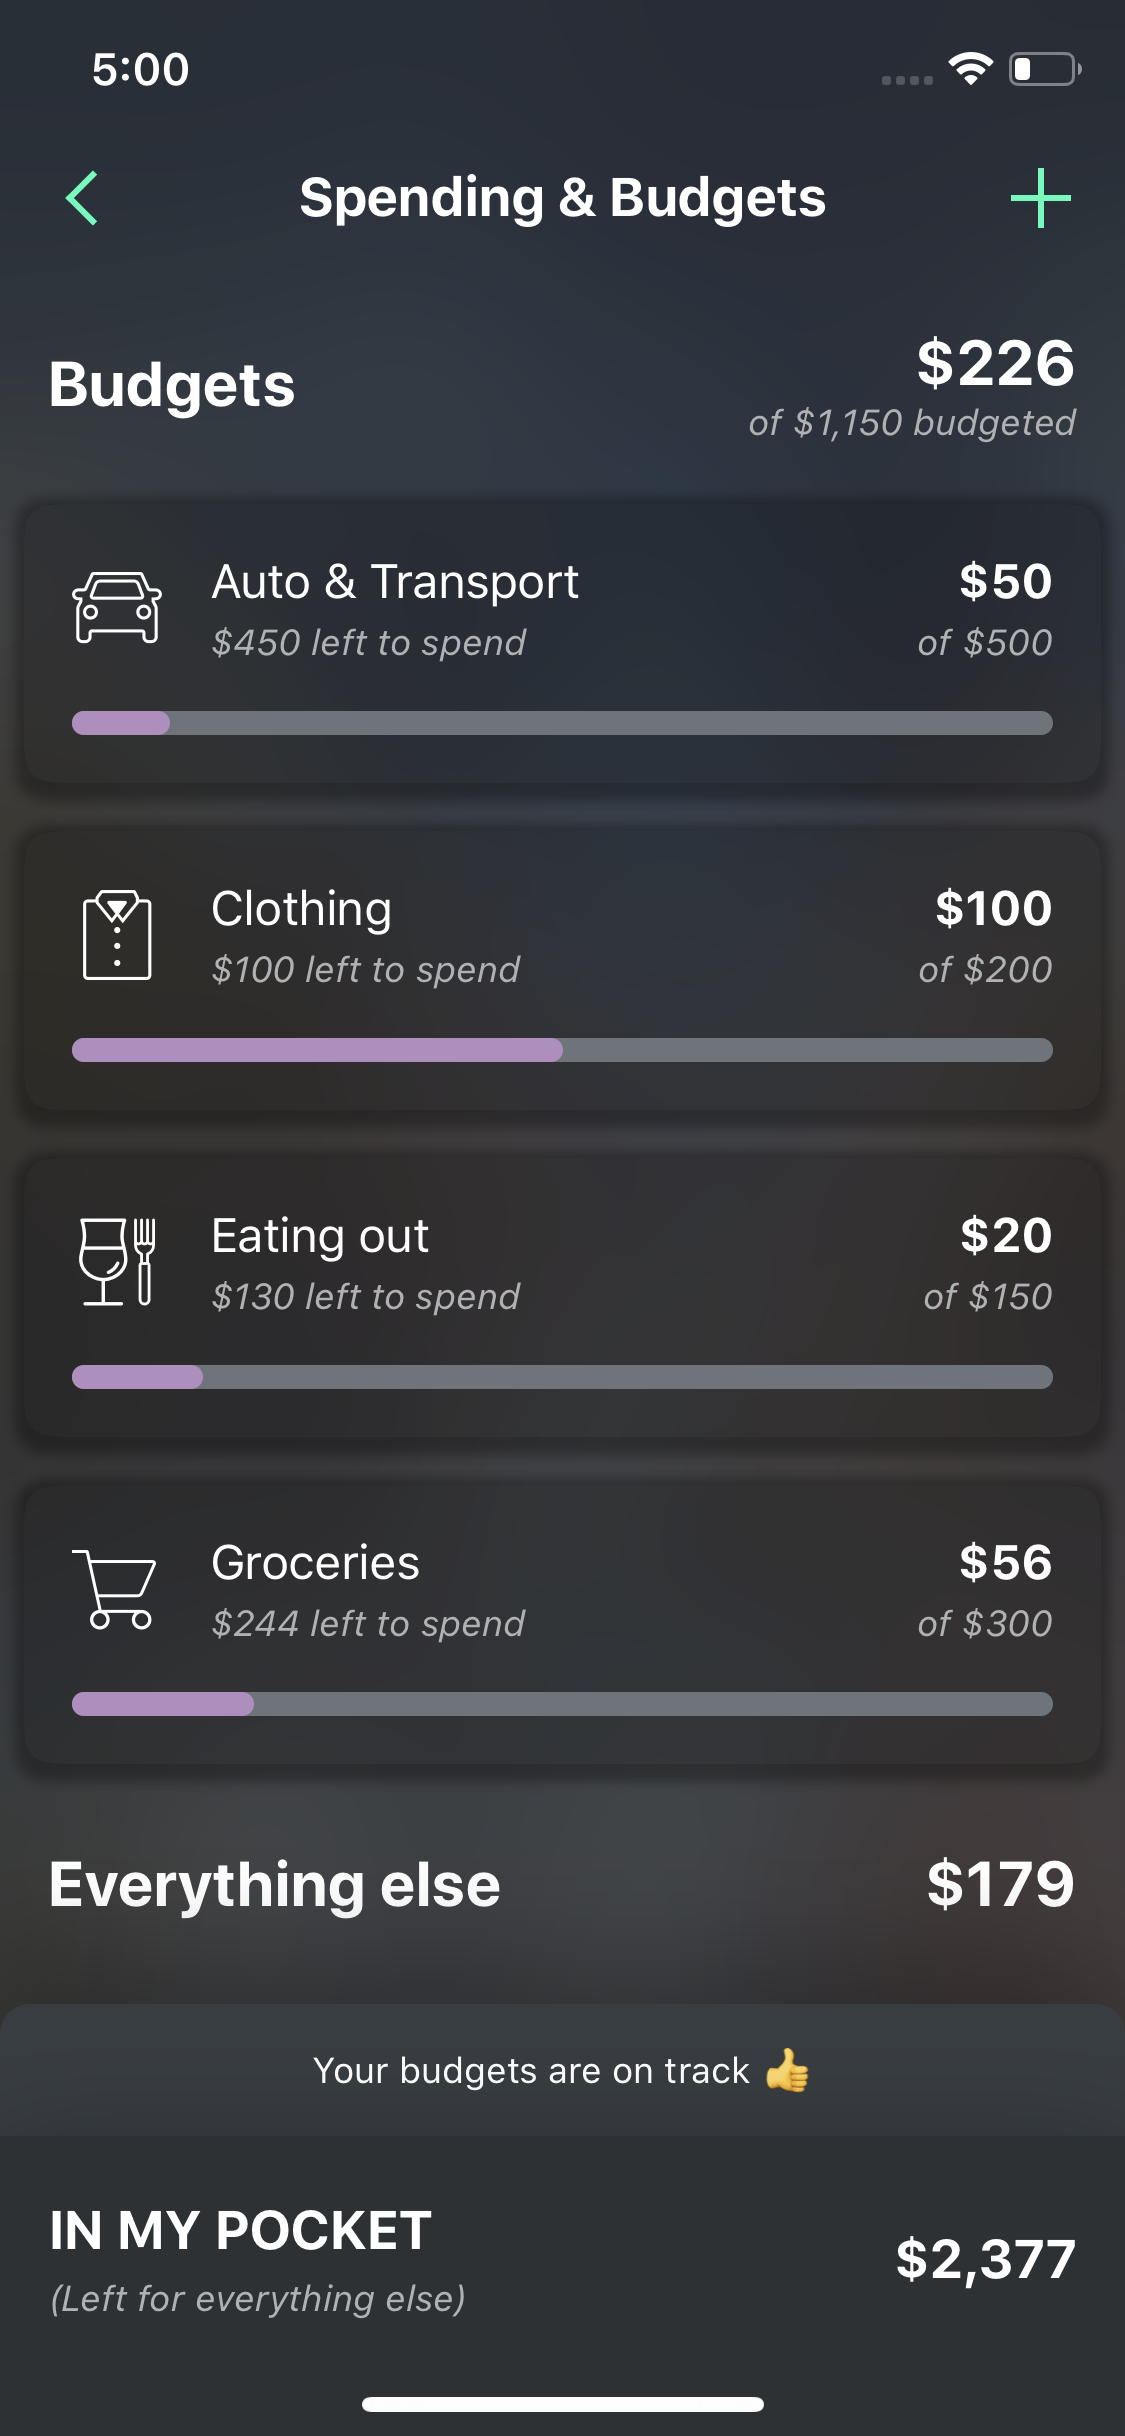Tap the $226 total budgeted amount

click(995, 363)
